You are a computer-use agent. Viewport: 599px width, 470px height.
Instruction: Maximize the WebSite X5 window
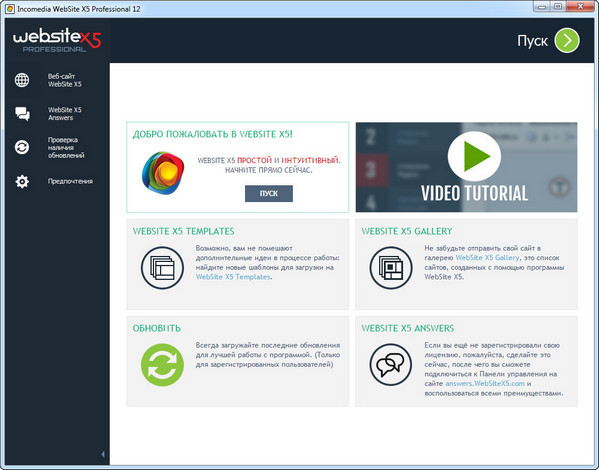(558, 6)
